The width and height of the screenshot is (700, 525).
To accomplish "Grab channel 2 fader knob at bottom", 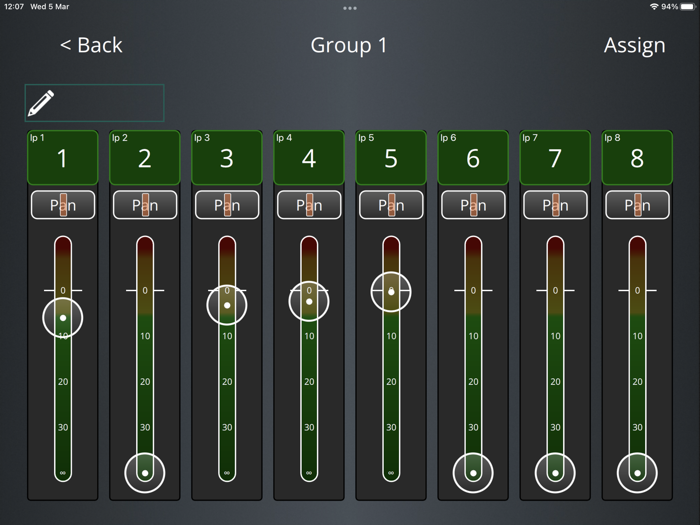I will 145,473.
